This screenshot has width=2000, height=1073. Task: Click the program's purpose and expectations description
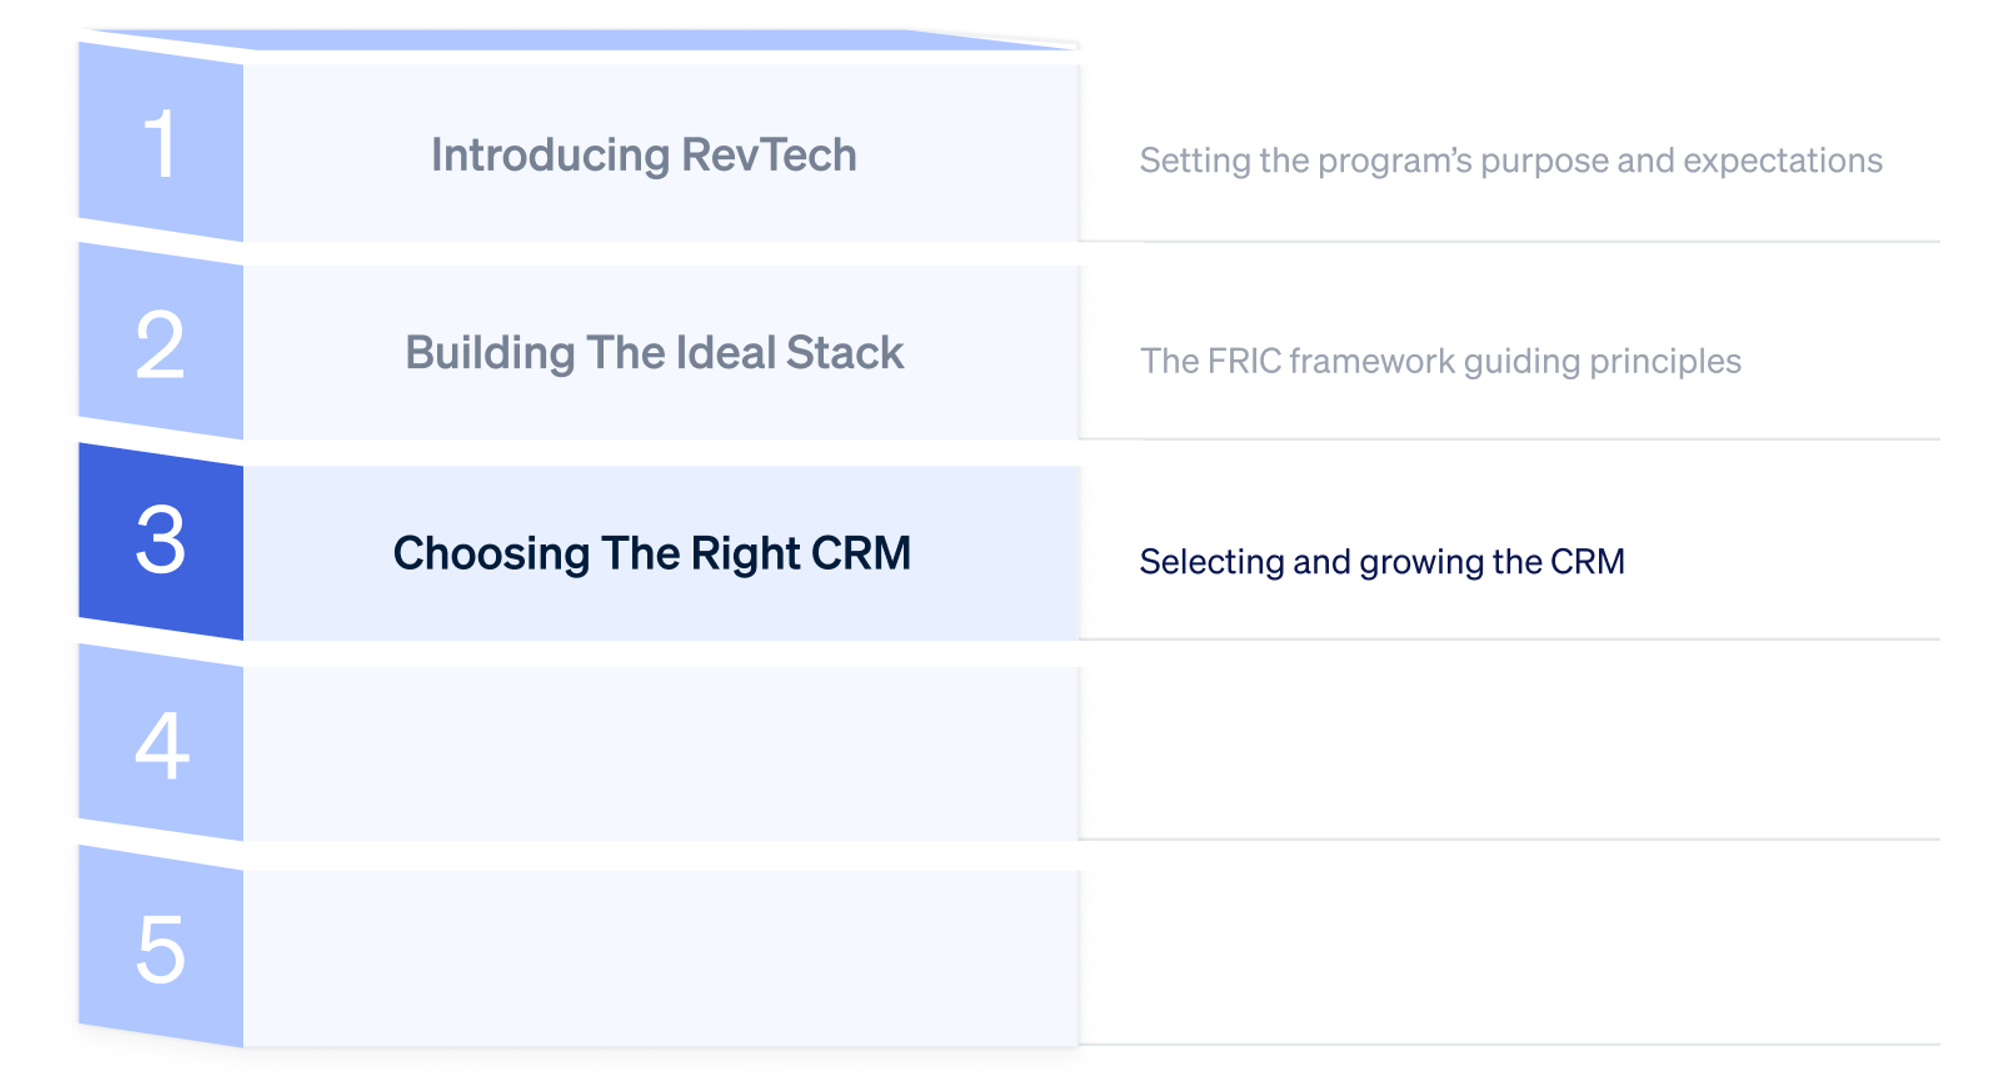click(1510, 160)
